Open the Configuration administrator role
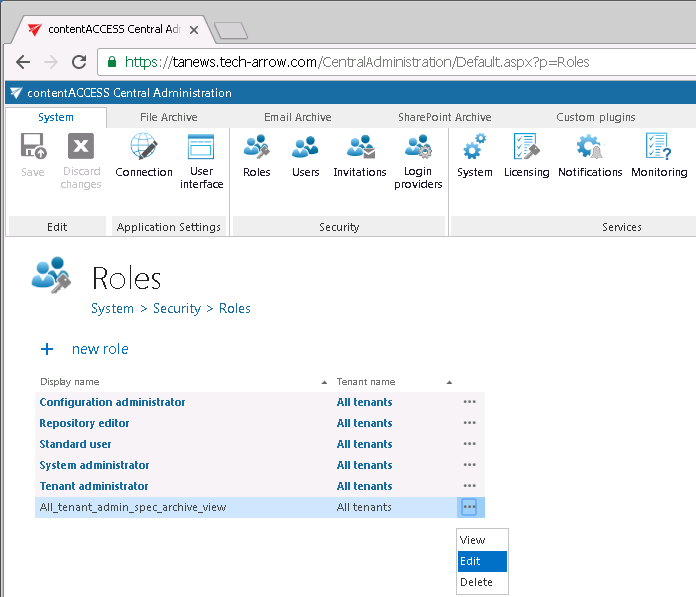This screenshot has width=696, height=597. (112, 402)
